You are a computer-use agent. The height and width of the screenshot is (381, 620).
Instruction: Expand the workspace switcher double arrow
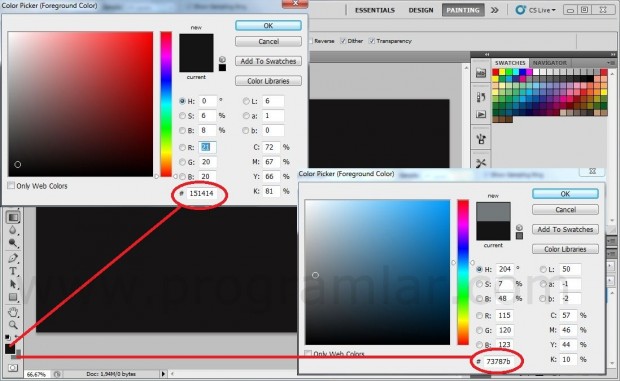point(495,10)
